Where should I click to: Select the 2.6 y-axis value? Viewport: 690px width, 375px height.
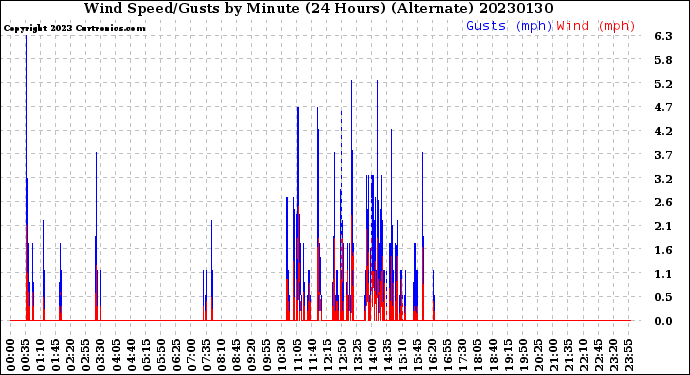(x=663, y=202)
